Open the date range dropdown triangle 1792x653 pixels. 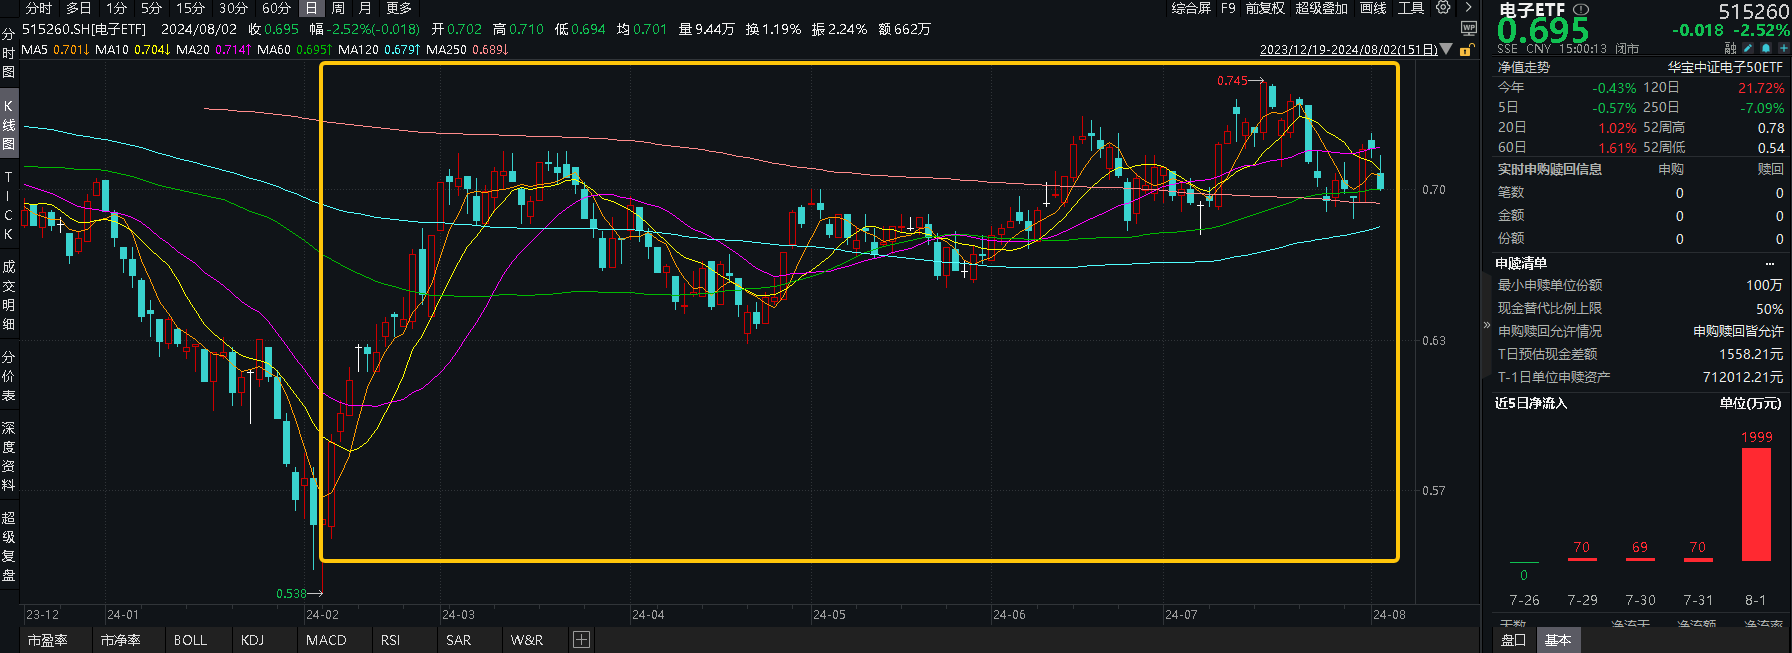1446,50
